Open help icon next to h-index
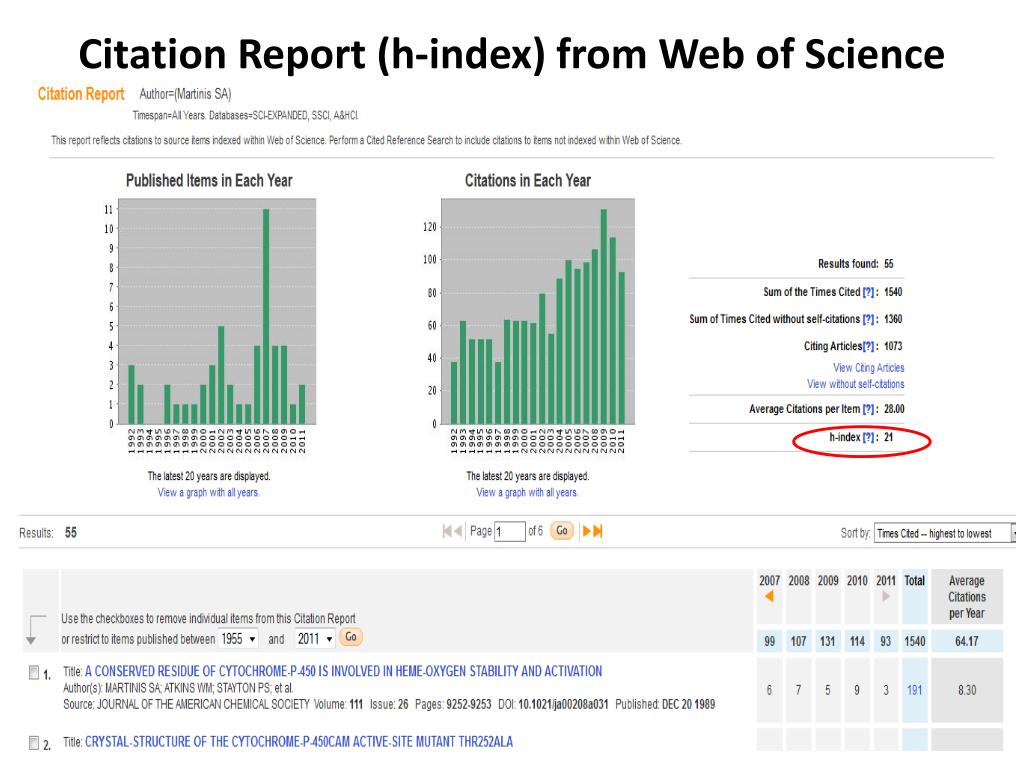 tap(869, 438)
